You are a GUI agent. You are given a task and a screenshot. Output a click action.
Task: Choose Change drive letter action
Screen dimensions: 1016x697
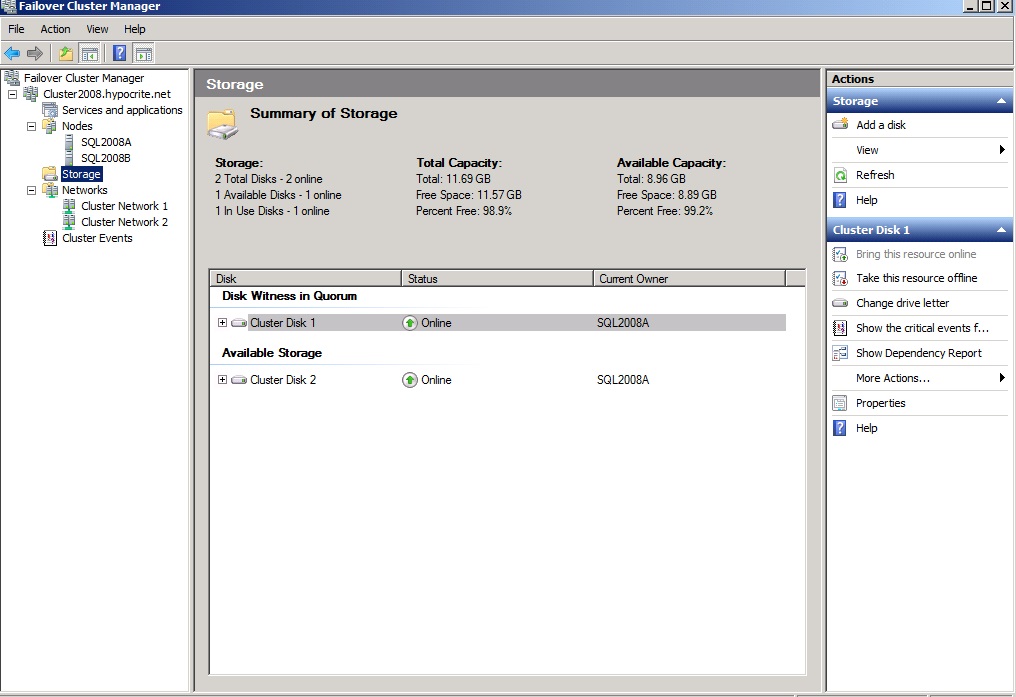click(x=902, y=303)
